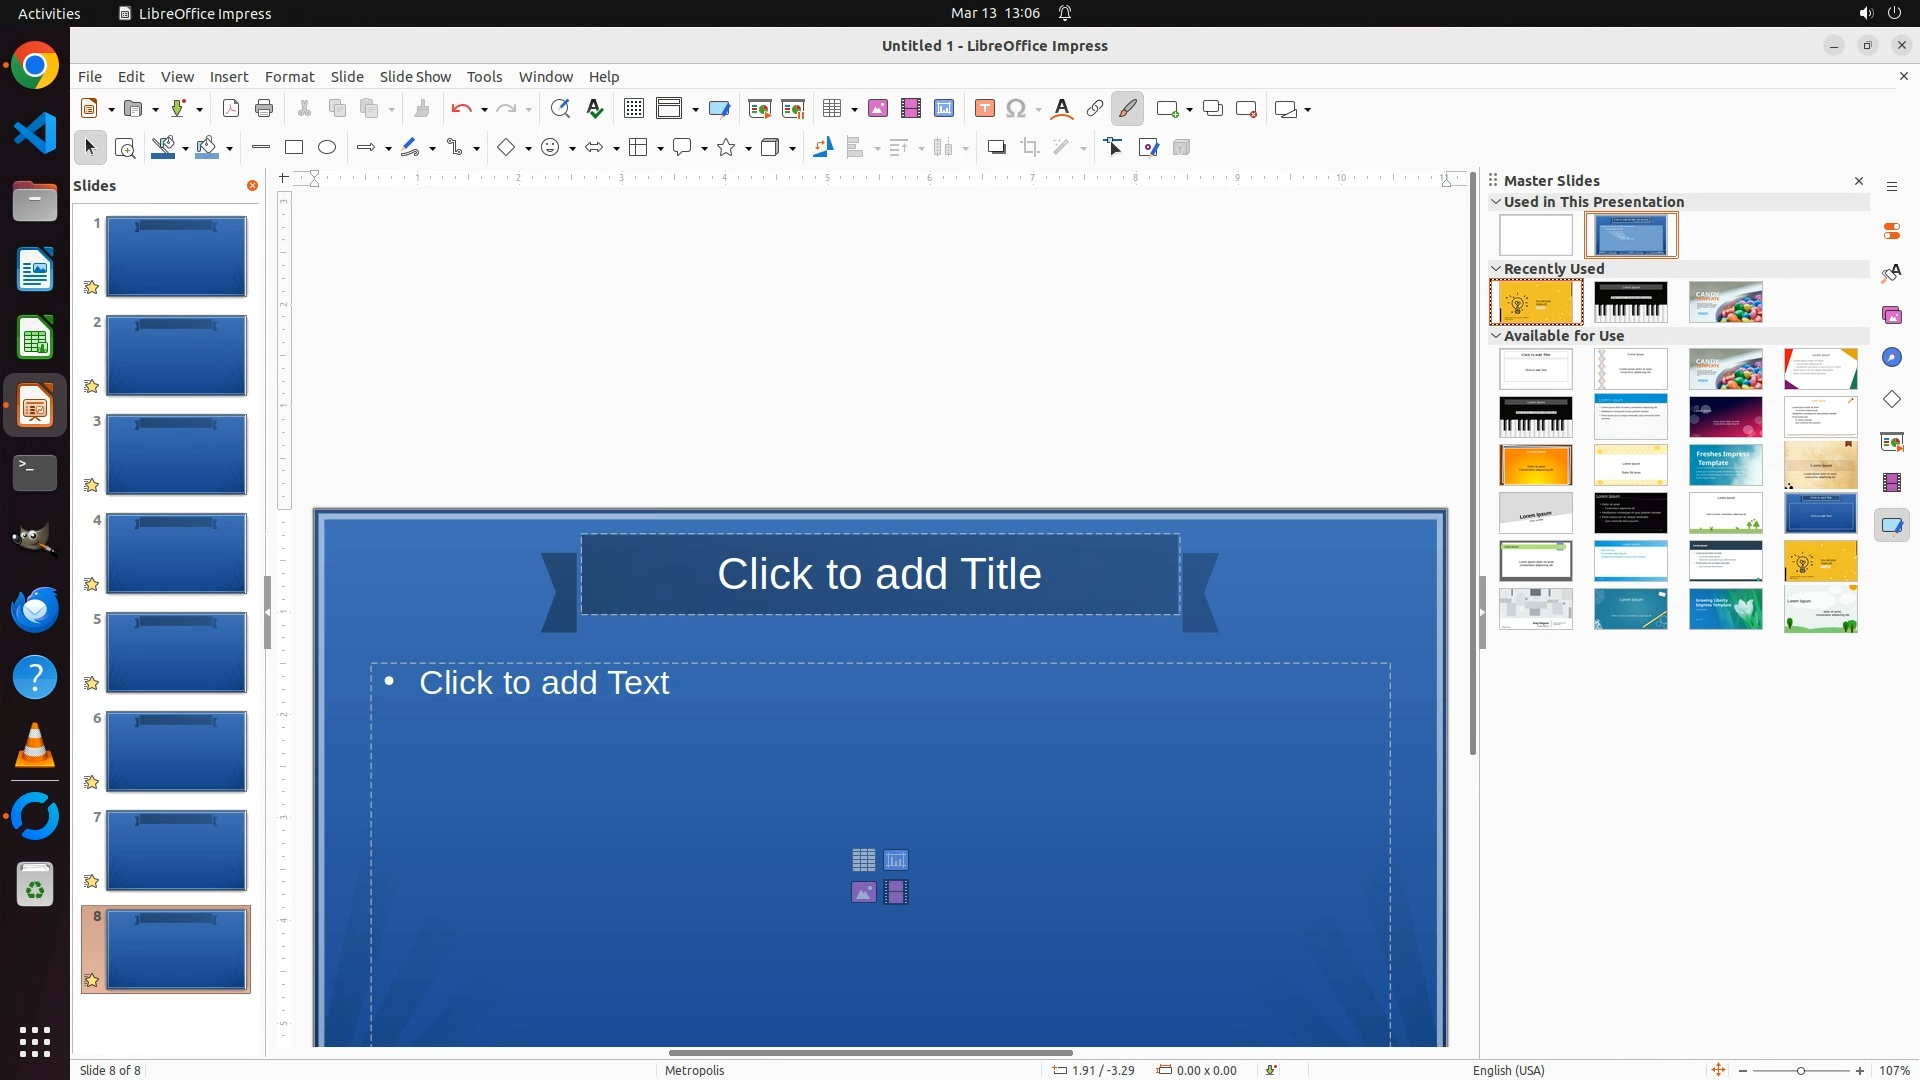
Task: Click the zoom slider in status bar
Action: coord(1801,1070)
